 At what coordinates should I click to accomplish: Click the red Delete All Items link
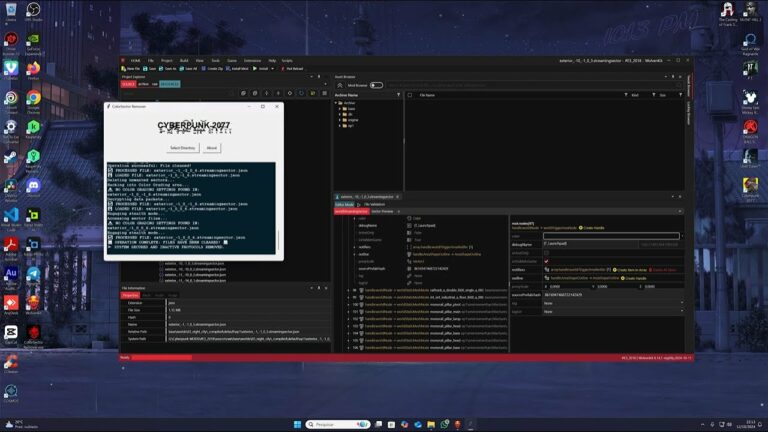(663, 270)
